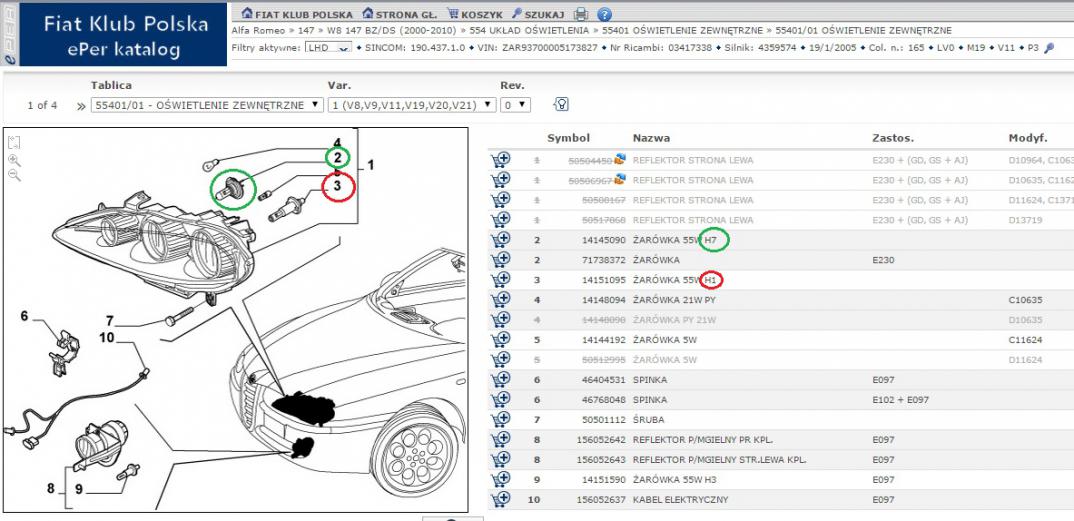Click part number 8 in diagram
This screenshot has height=521, width=1074.
pyautogui.click(x=51, y=488)
